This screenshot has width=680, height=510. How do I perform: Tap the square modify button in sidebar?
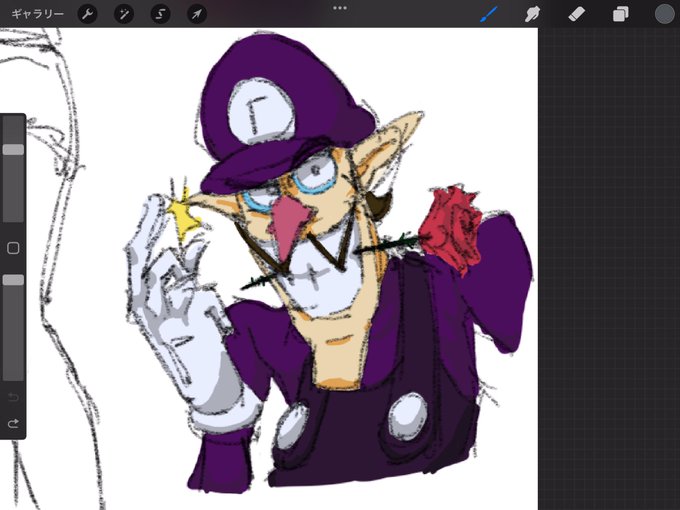13,248
